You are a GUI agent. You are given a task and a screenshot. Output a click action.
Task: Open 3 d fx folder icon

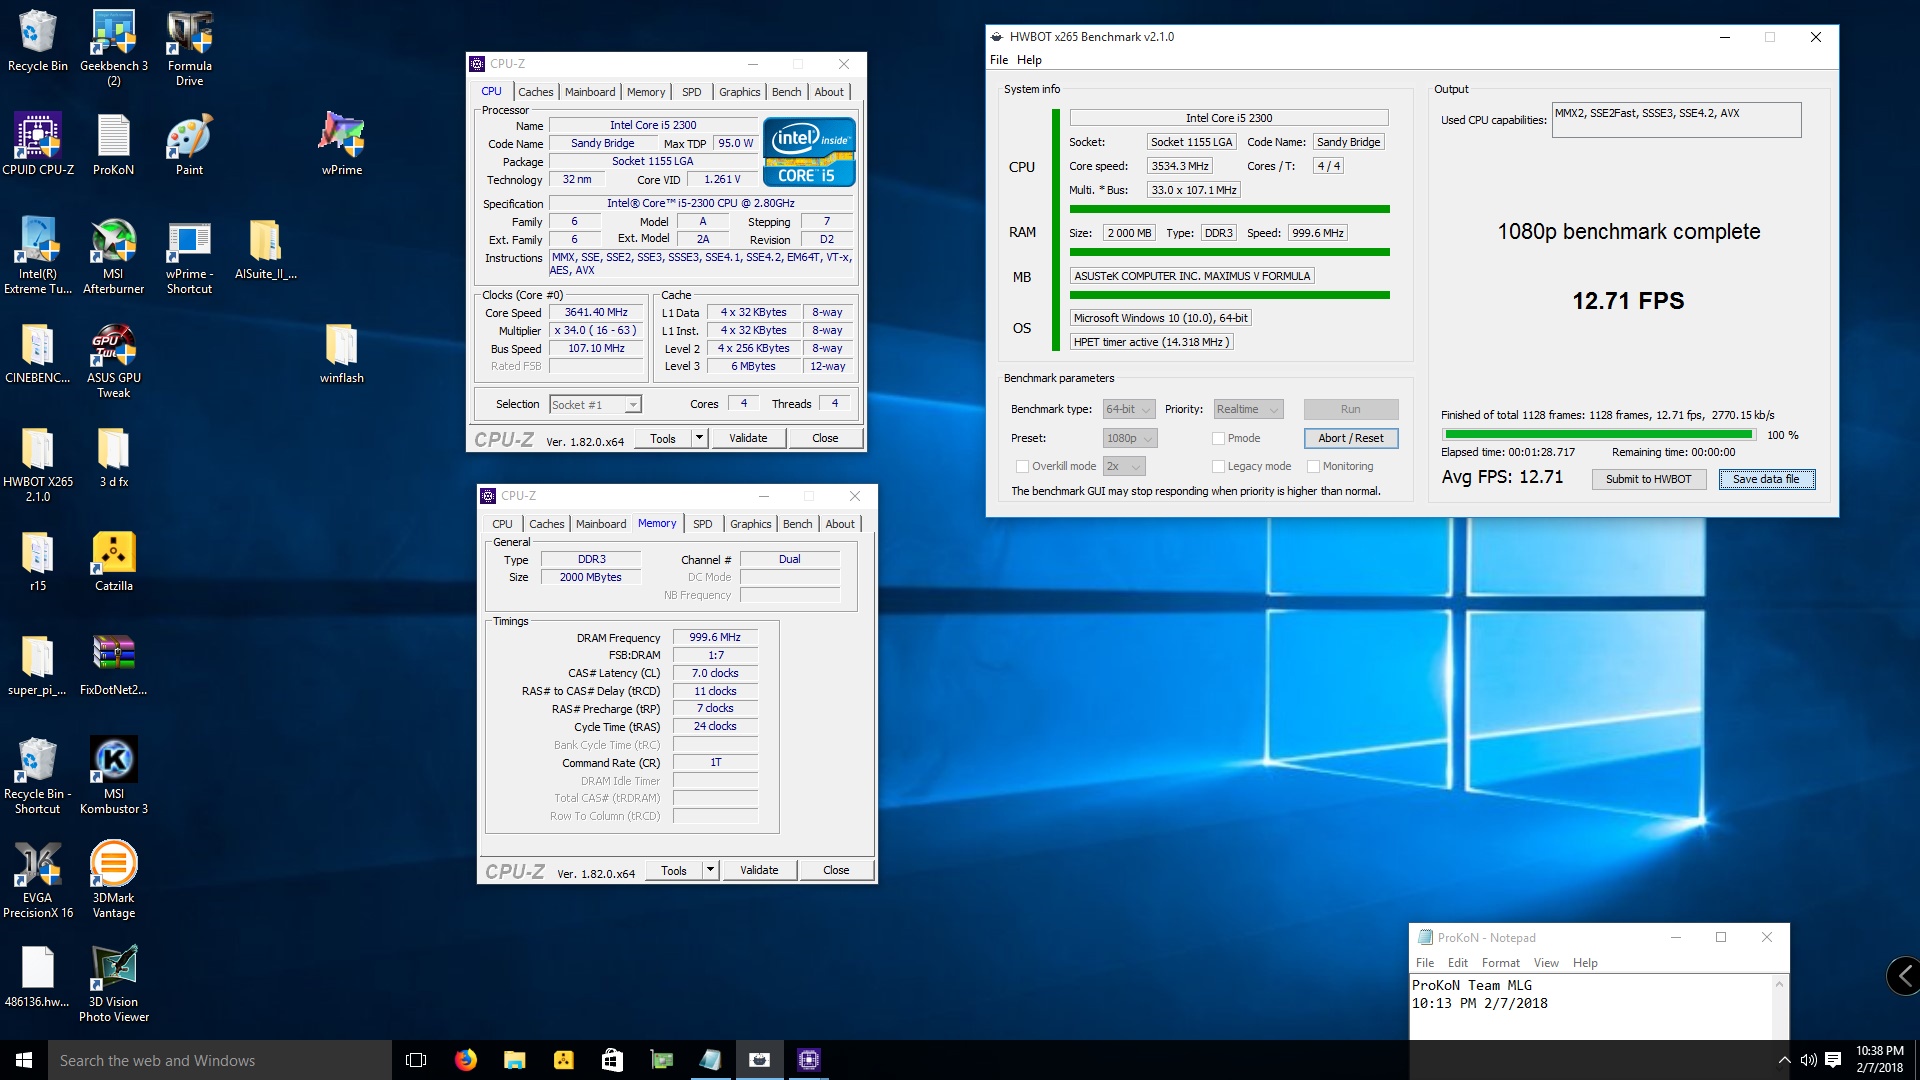(113, 458)
